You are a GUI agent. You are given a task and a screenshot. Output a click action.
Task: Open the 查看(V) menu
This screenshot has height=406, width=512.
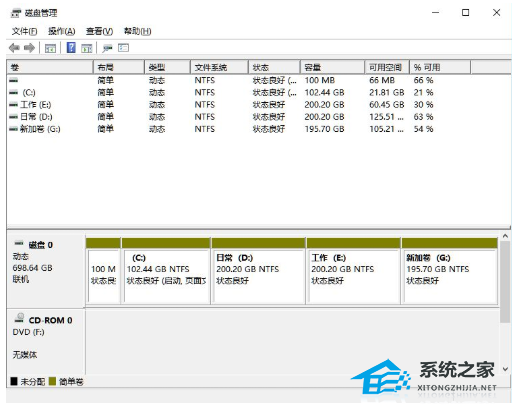click(99, 31)
